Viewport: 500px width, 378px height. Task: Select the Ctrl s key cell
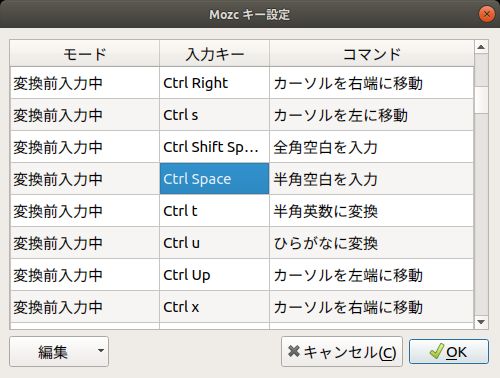point(214,115)
